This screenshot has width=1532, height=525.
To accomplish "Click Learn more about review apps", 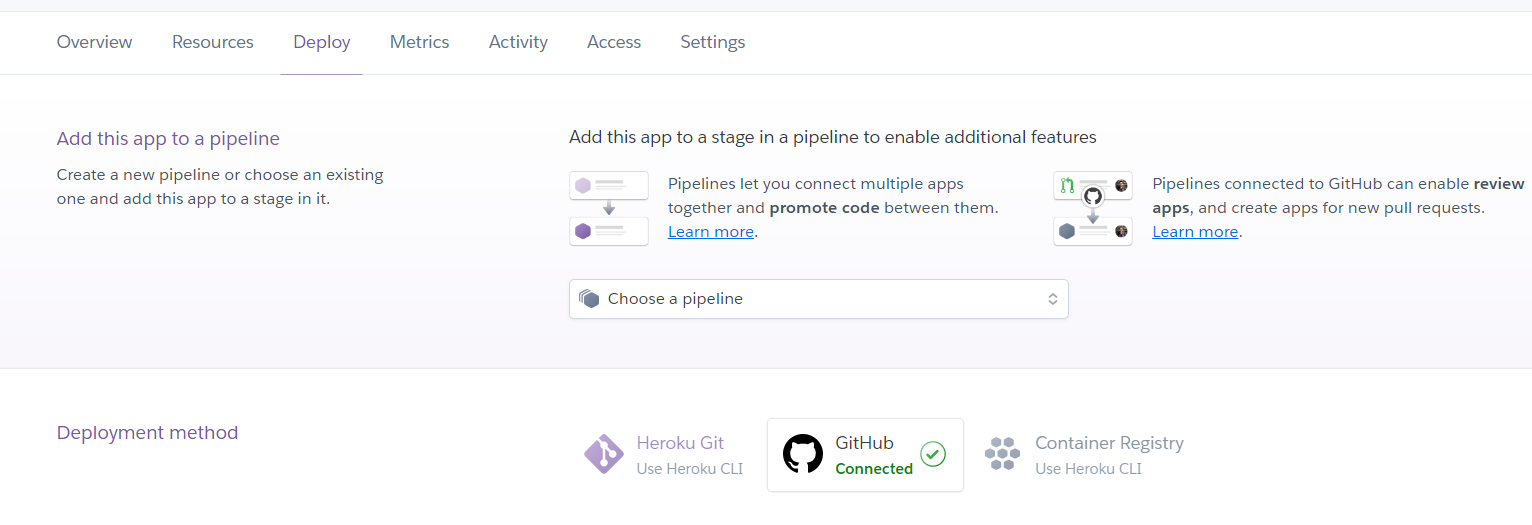I will pos(1195,232).
